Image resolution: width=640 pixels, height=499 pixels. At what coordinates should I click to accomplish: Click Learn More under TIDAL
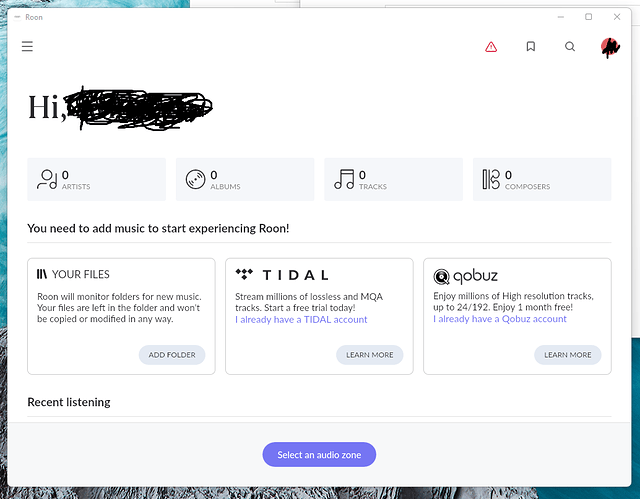click(x=370, y=355)
